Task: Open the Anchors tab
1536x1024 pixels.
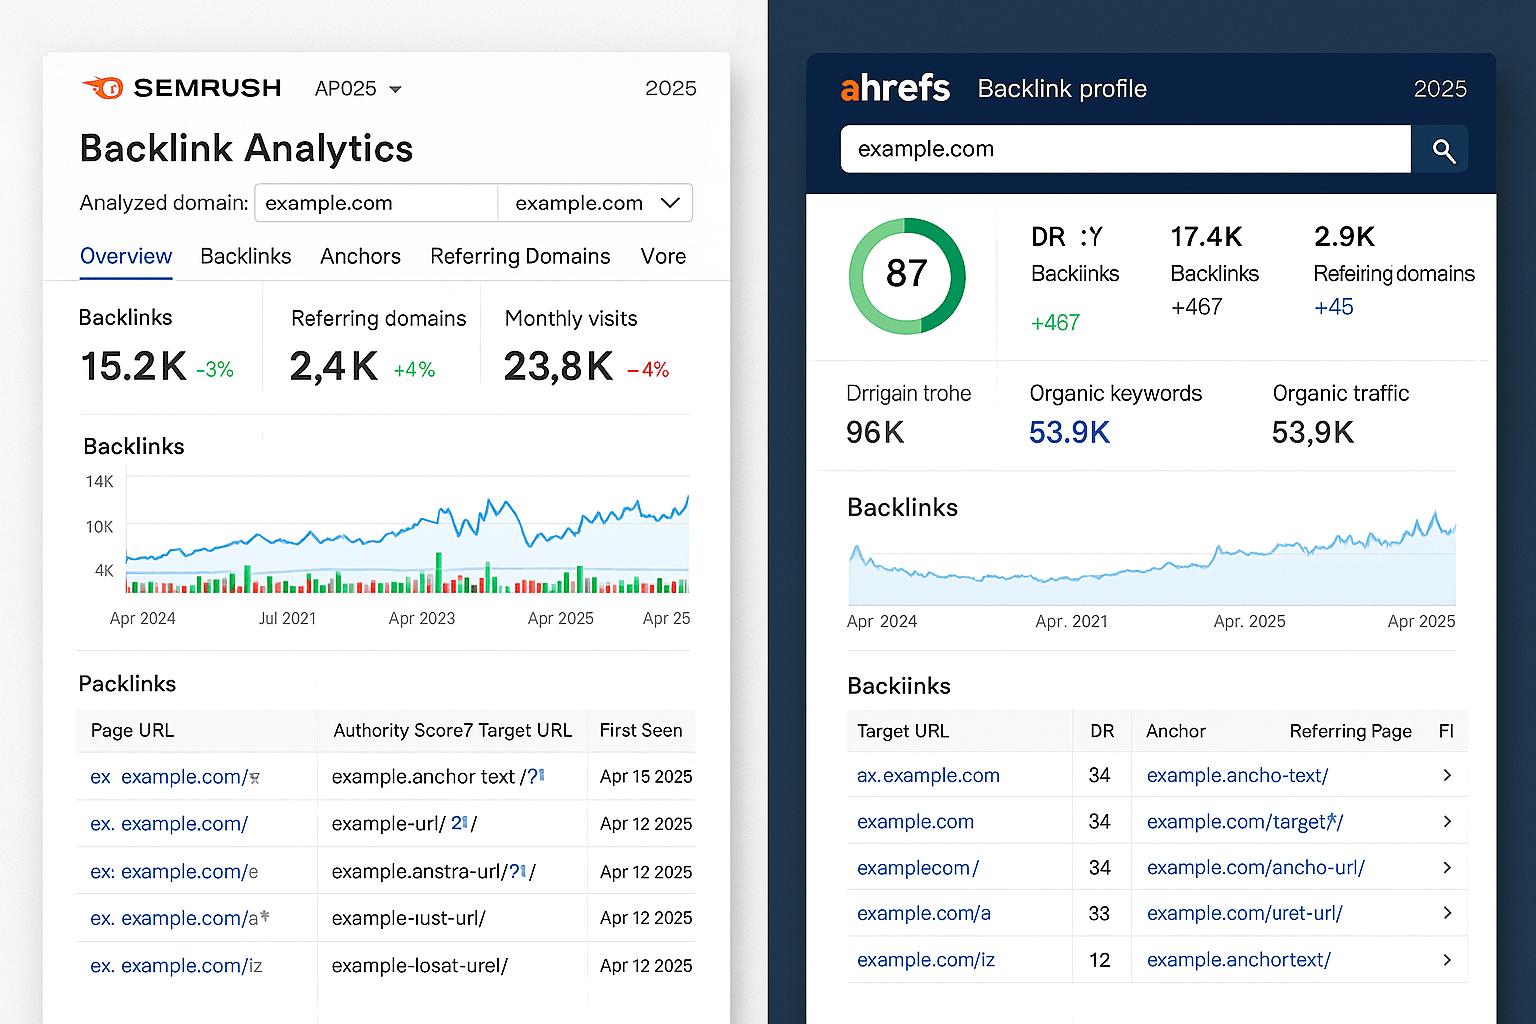Action: pyautogui.click(x=360, y=256)
